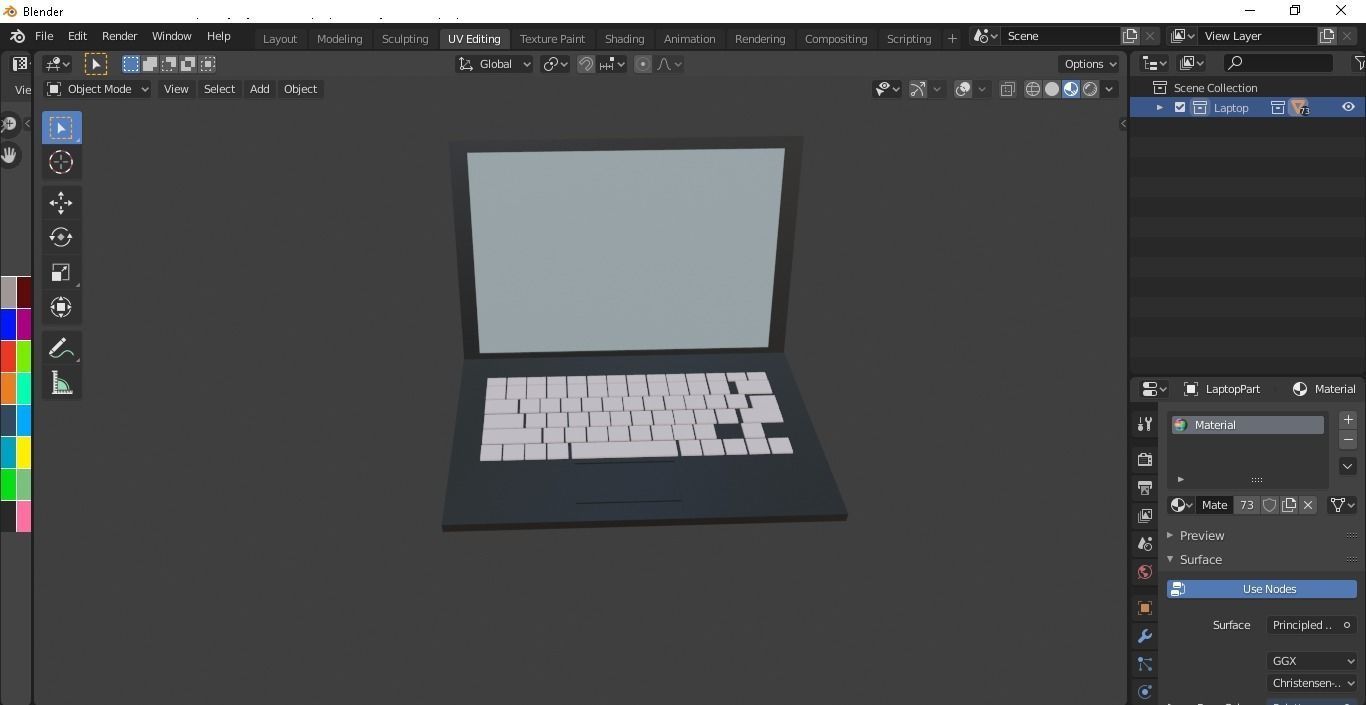Screen dimensions: 1366x705
Task: Open viewport shading options dropdown
Action: tap(1109, 89)
